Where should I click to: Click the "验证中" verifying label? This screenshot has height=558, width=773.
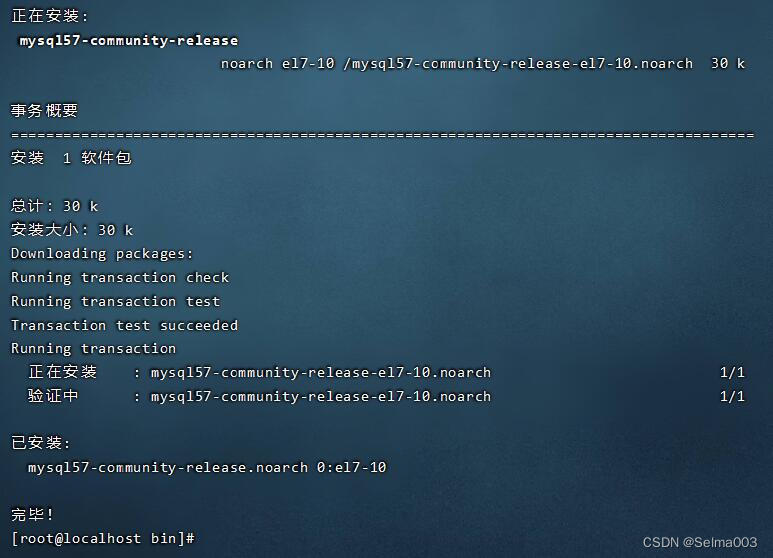click(x=53, y=396)
